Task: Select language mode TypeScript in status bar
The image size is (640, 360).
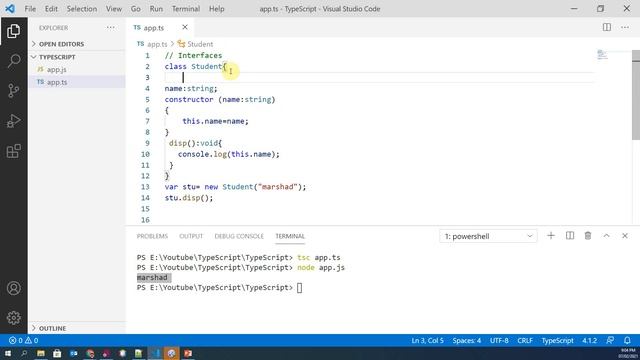Action: click(557, 340)
